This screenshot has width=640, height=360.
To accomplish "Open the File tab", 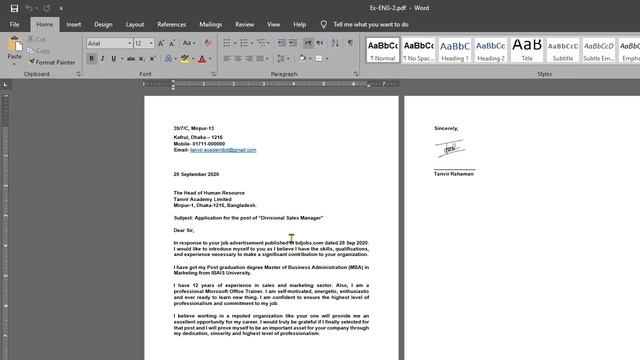I will [x=15, y=24].
